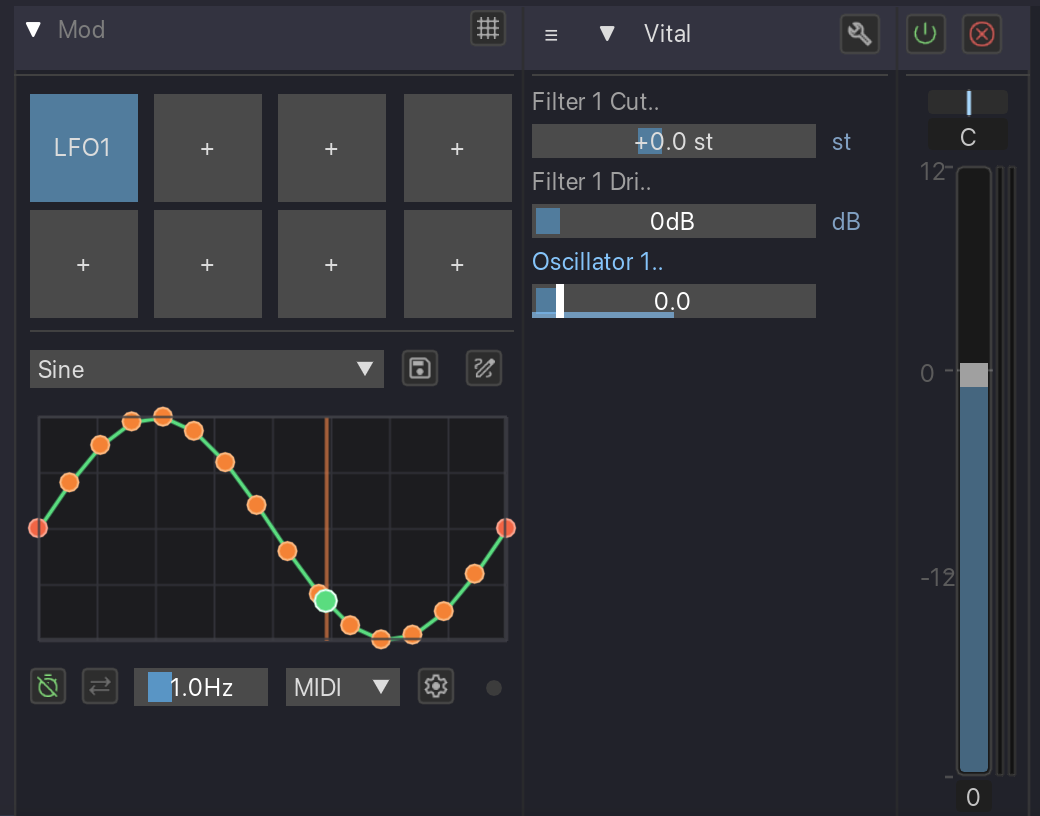The image size is (1040, 816).
Task: Click the hamburger menu icon beside Vital
Action: pyautogui.click(x=551, y=33)
